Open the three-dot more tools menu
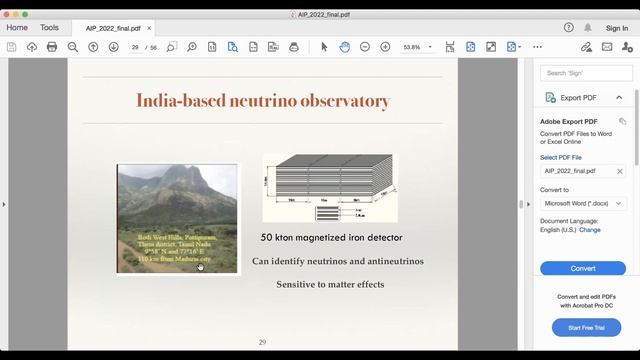Screen dimensions: 640x360 [538, 47]
